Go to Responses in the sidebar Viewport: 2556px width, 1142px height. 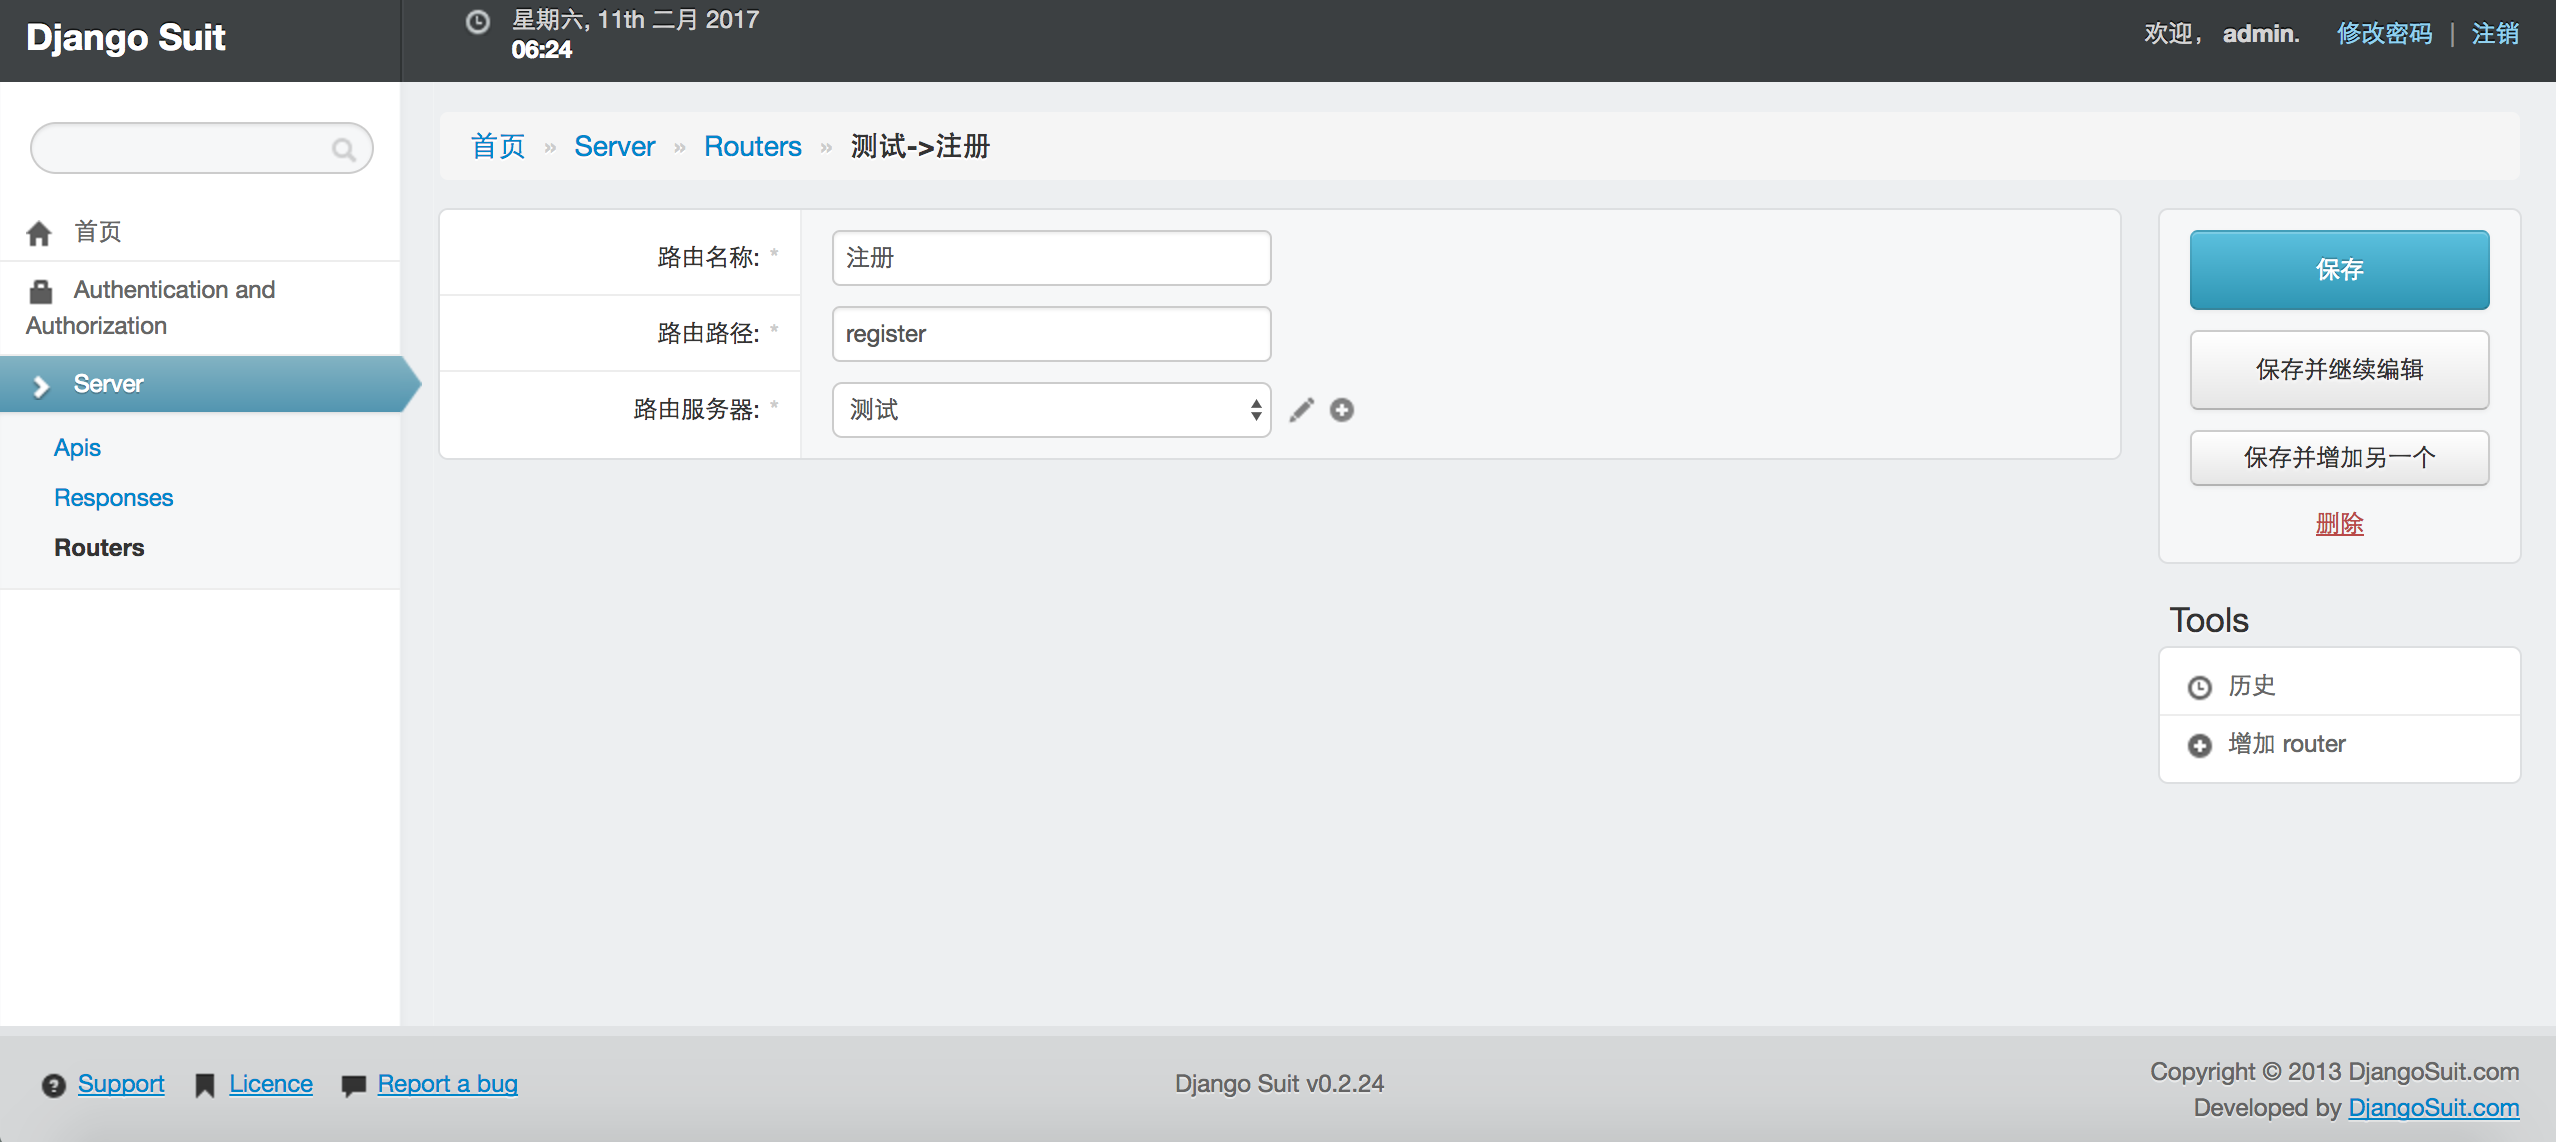coord(113,497)
